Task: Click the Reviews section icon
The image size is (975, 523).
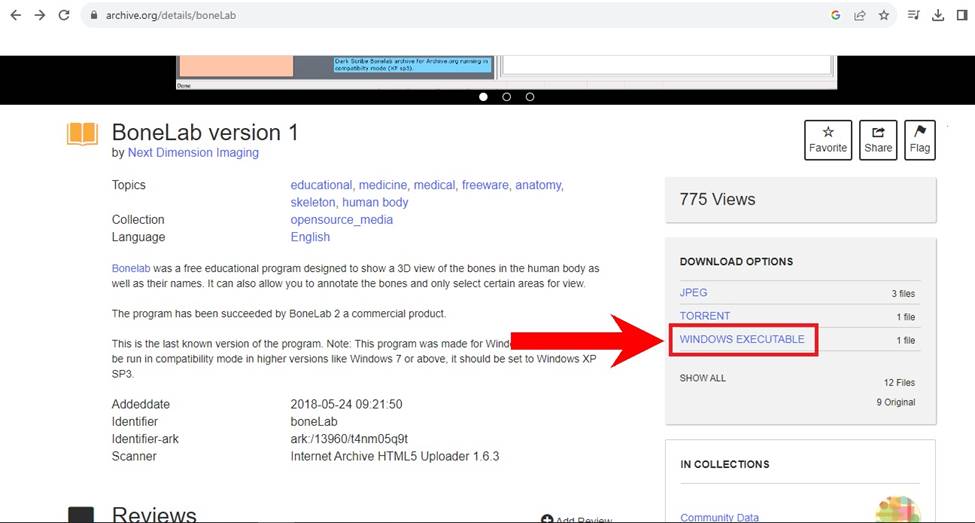Action: [x=81, y=515]
